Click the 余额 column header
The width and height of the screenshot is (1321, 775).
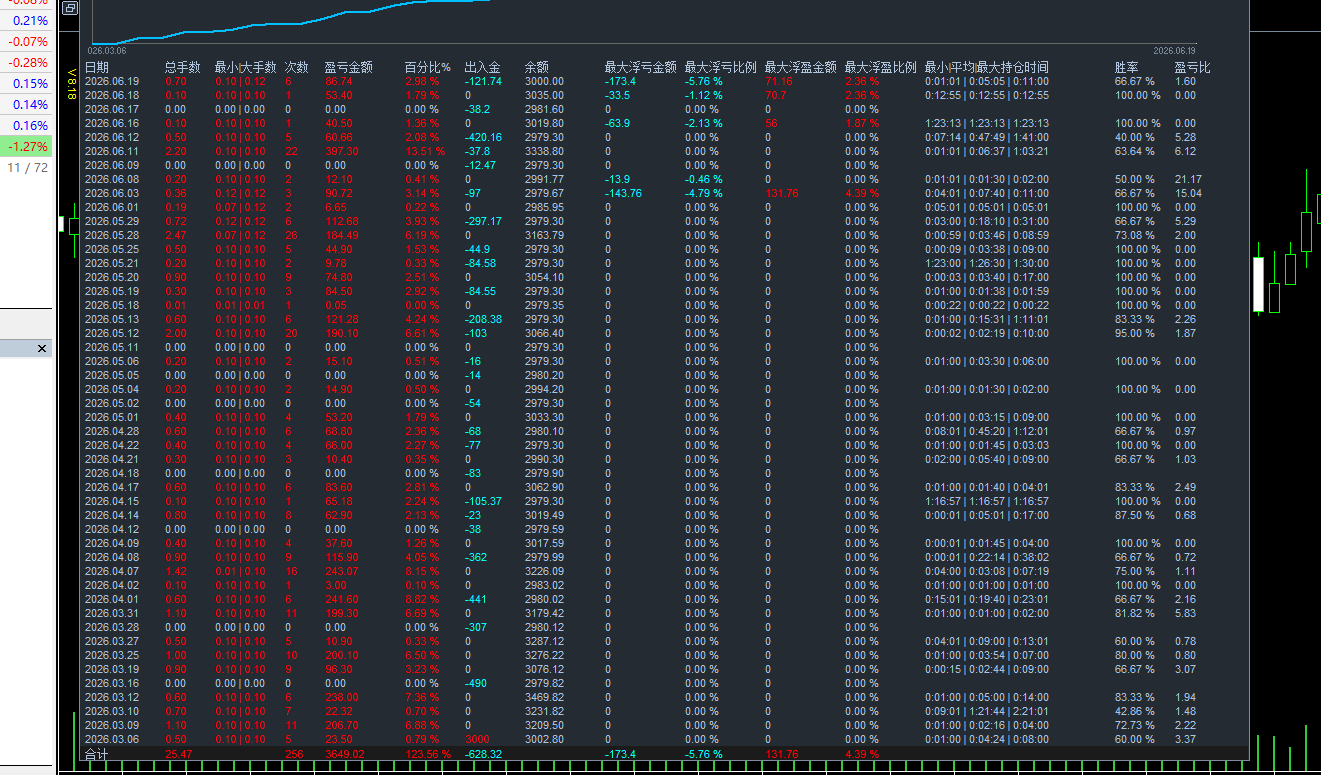(x=537, y=67)
